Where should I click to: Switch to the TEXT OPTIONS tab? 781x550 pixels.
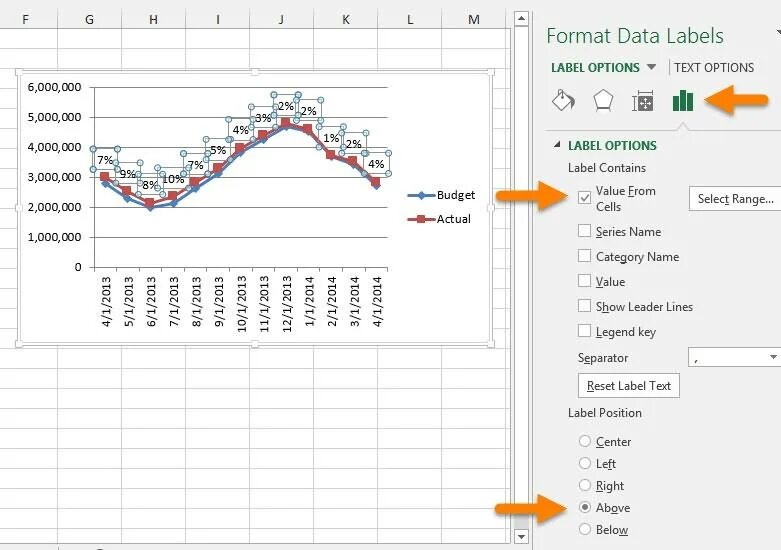coord(714,67)
